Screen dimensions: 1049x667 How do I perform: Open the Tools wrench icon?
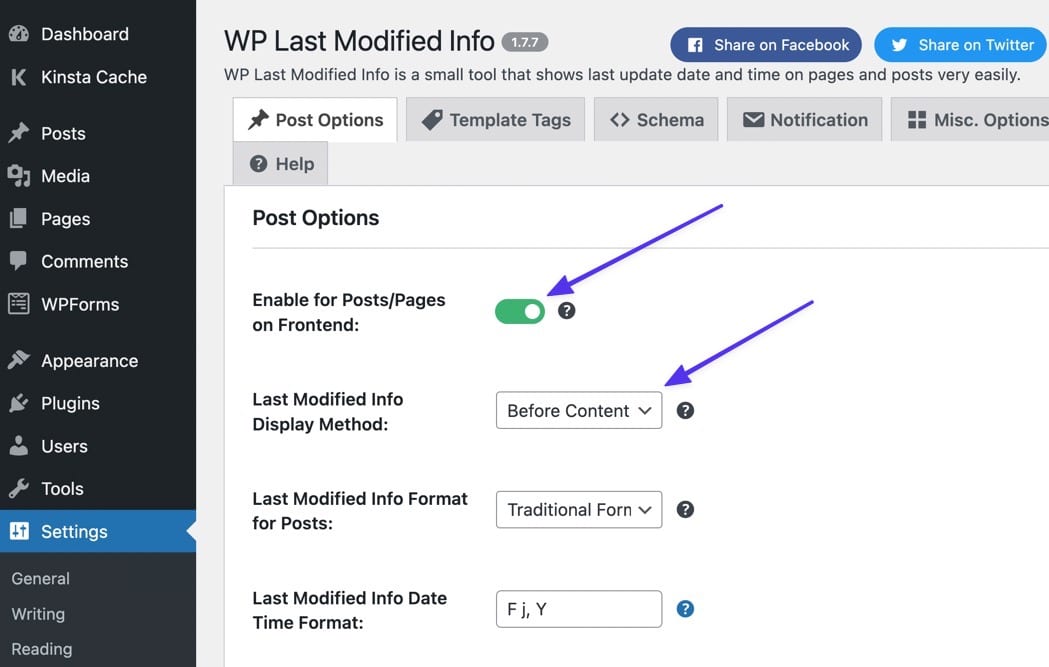[18, 489]
